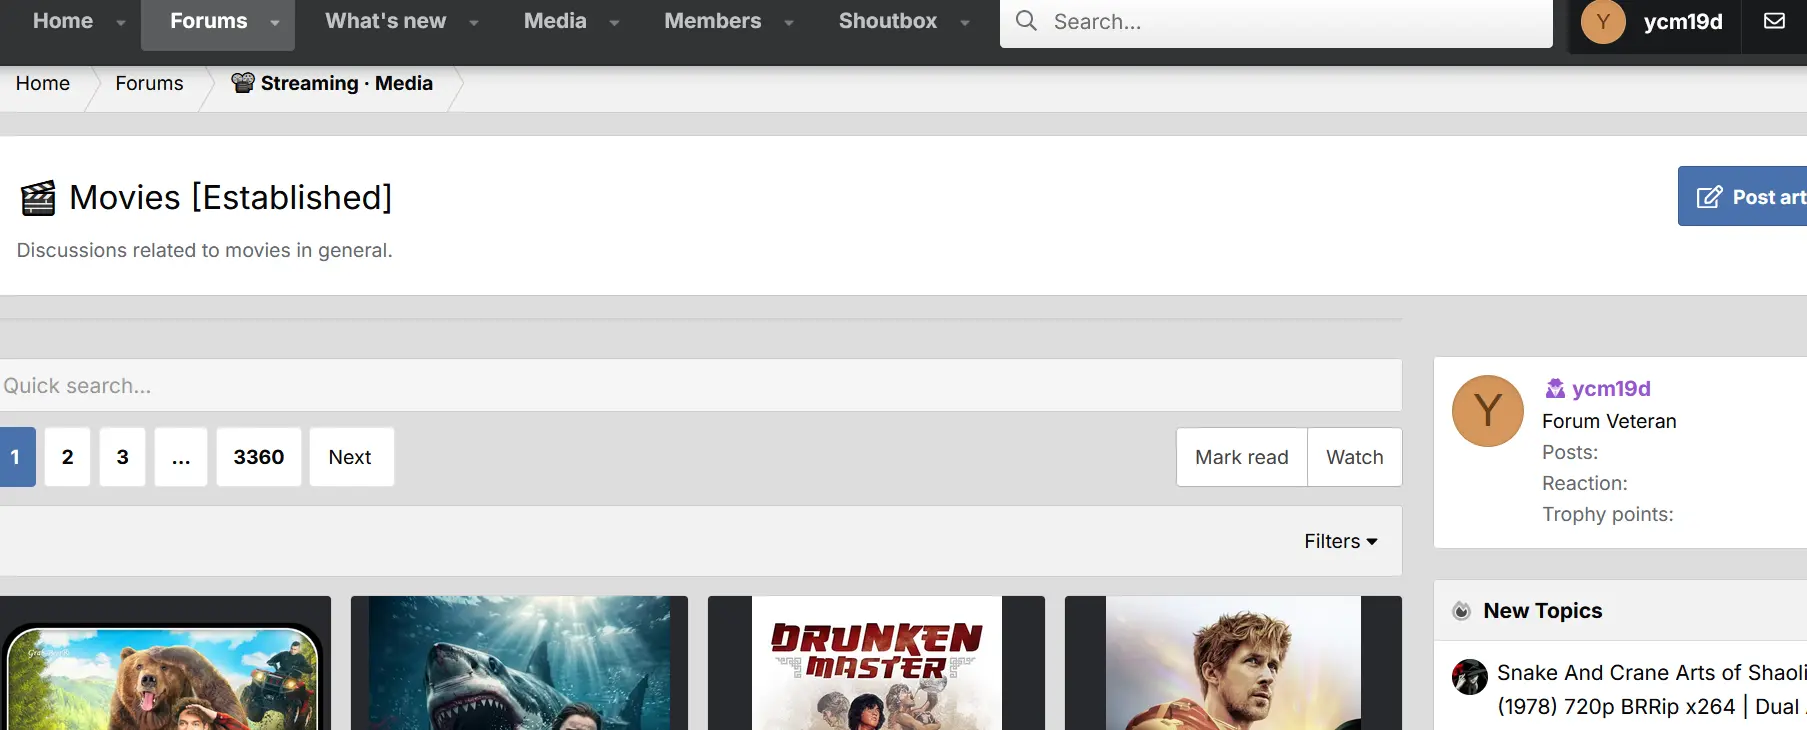This screenshot has width=1807, height=730.
Task: Click the Trophy points label
Action: coord(1607,514)
